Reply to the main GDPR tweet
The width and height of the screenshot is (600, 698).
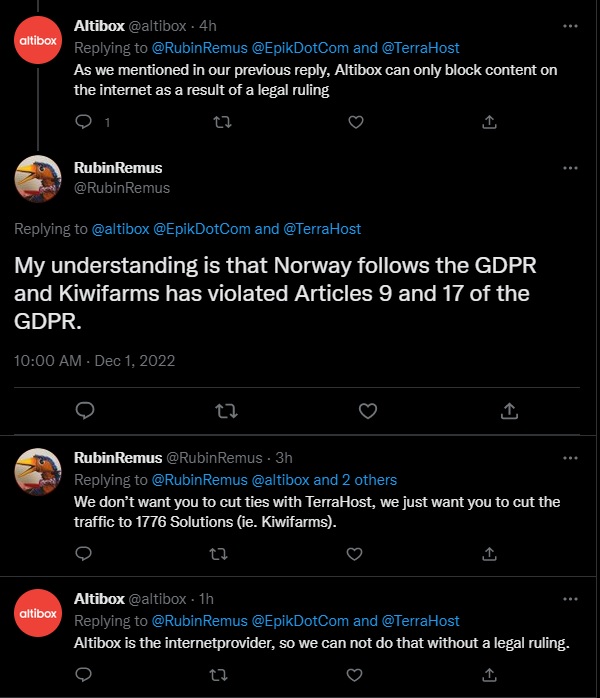click(x=86, y=410)
